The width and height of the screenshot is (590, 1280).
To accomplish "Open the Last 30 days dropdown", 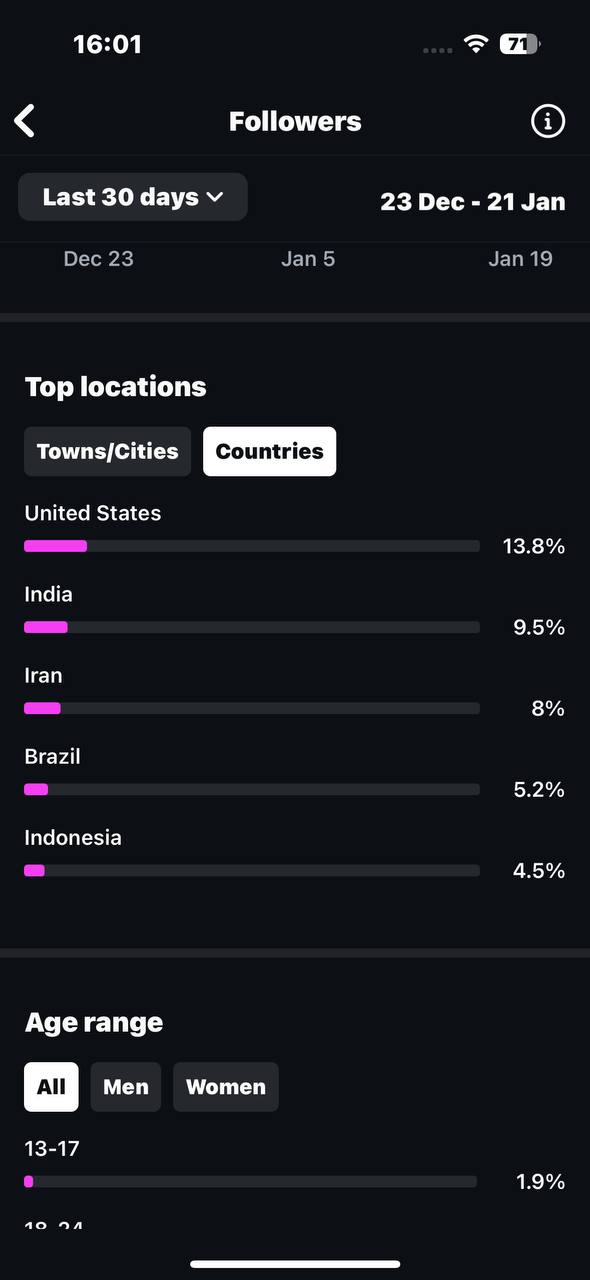I will [x=133, y=197].
